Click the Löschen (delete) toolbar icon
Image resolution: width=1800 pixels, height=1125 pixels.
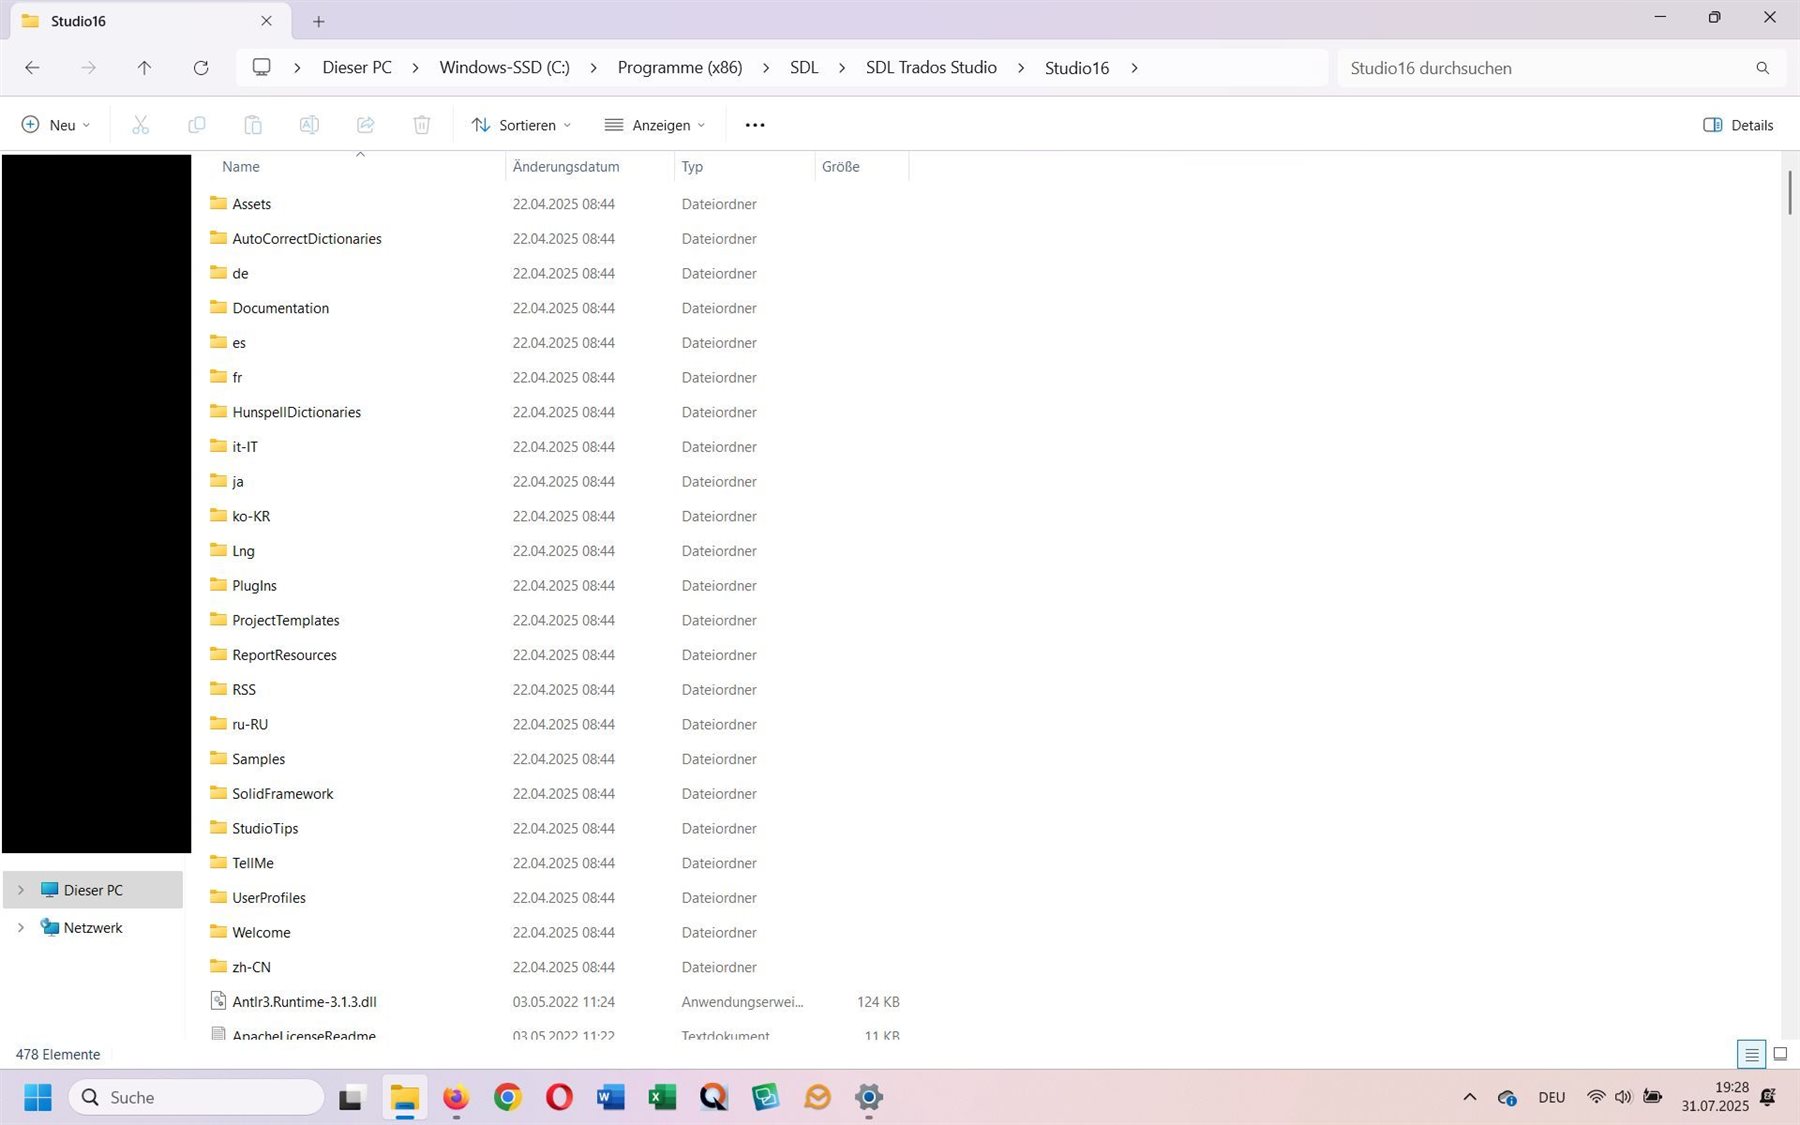tap(421, 124)
